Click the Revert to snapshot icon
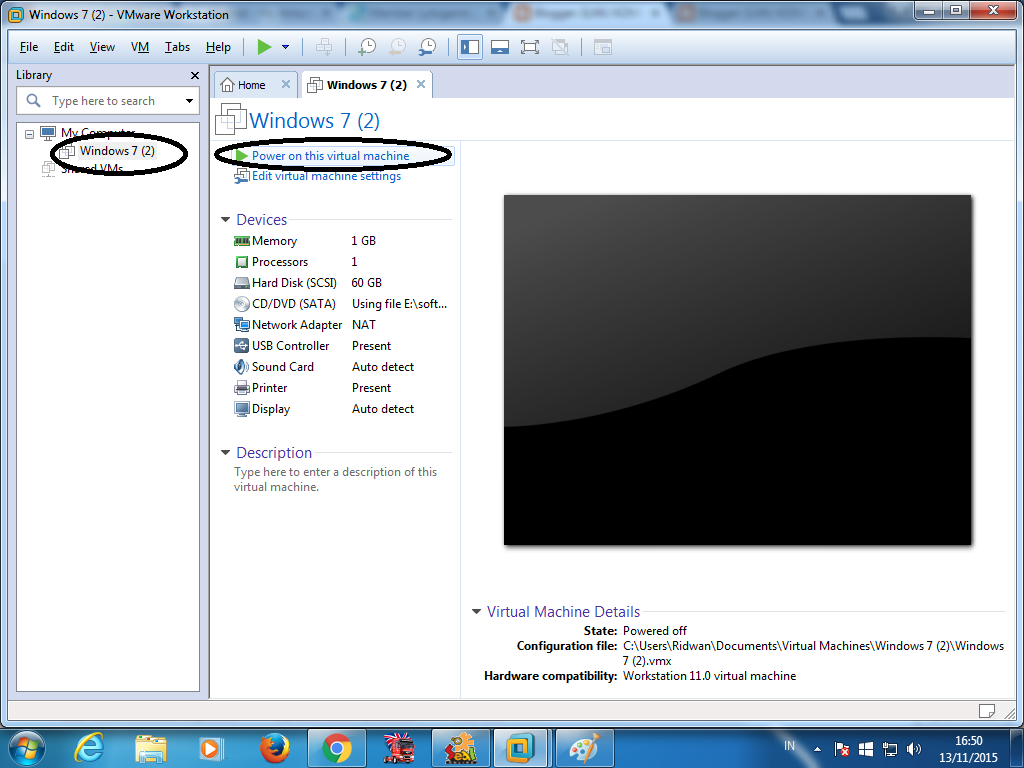This screenshot has height=768, width=1024. tap(397, 47)
